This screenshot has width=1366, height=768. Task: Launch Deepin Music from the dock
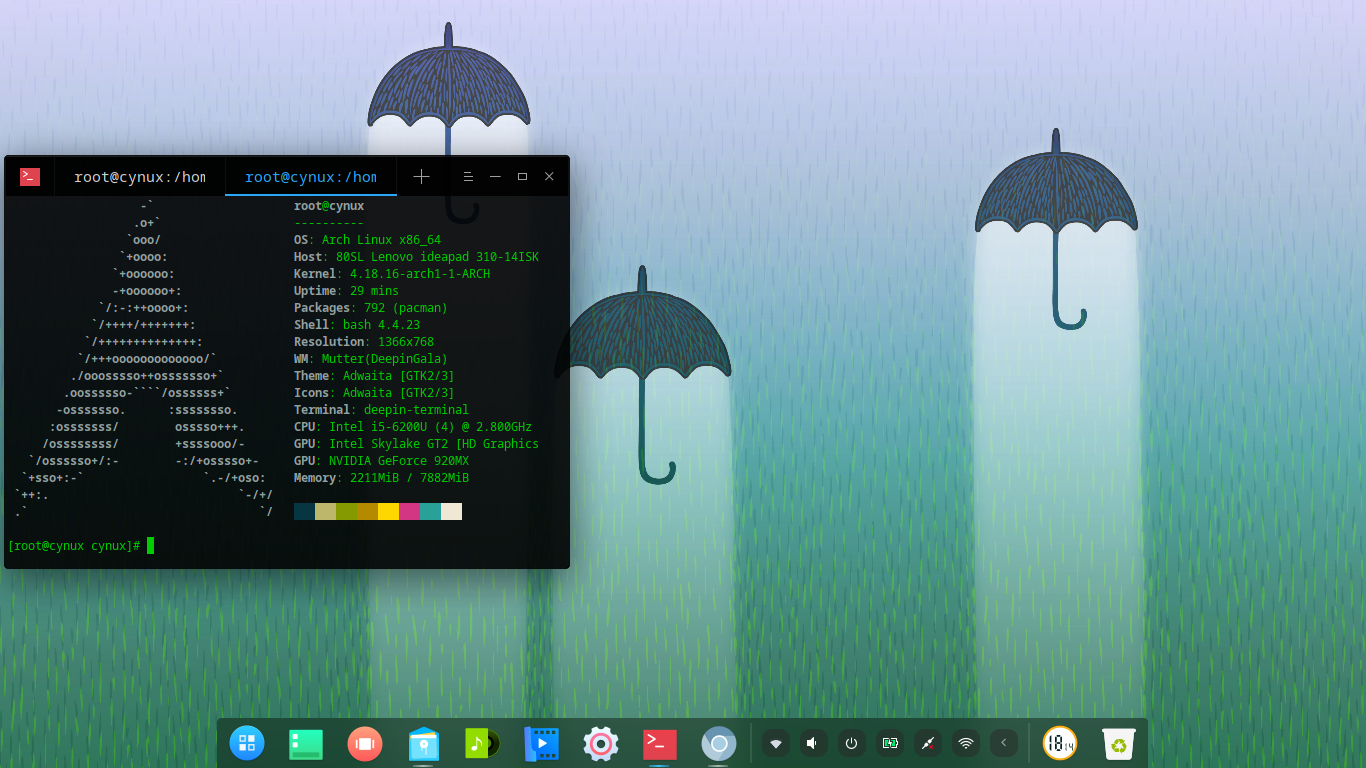click(x=483, y=743)
